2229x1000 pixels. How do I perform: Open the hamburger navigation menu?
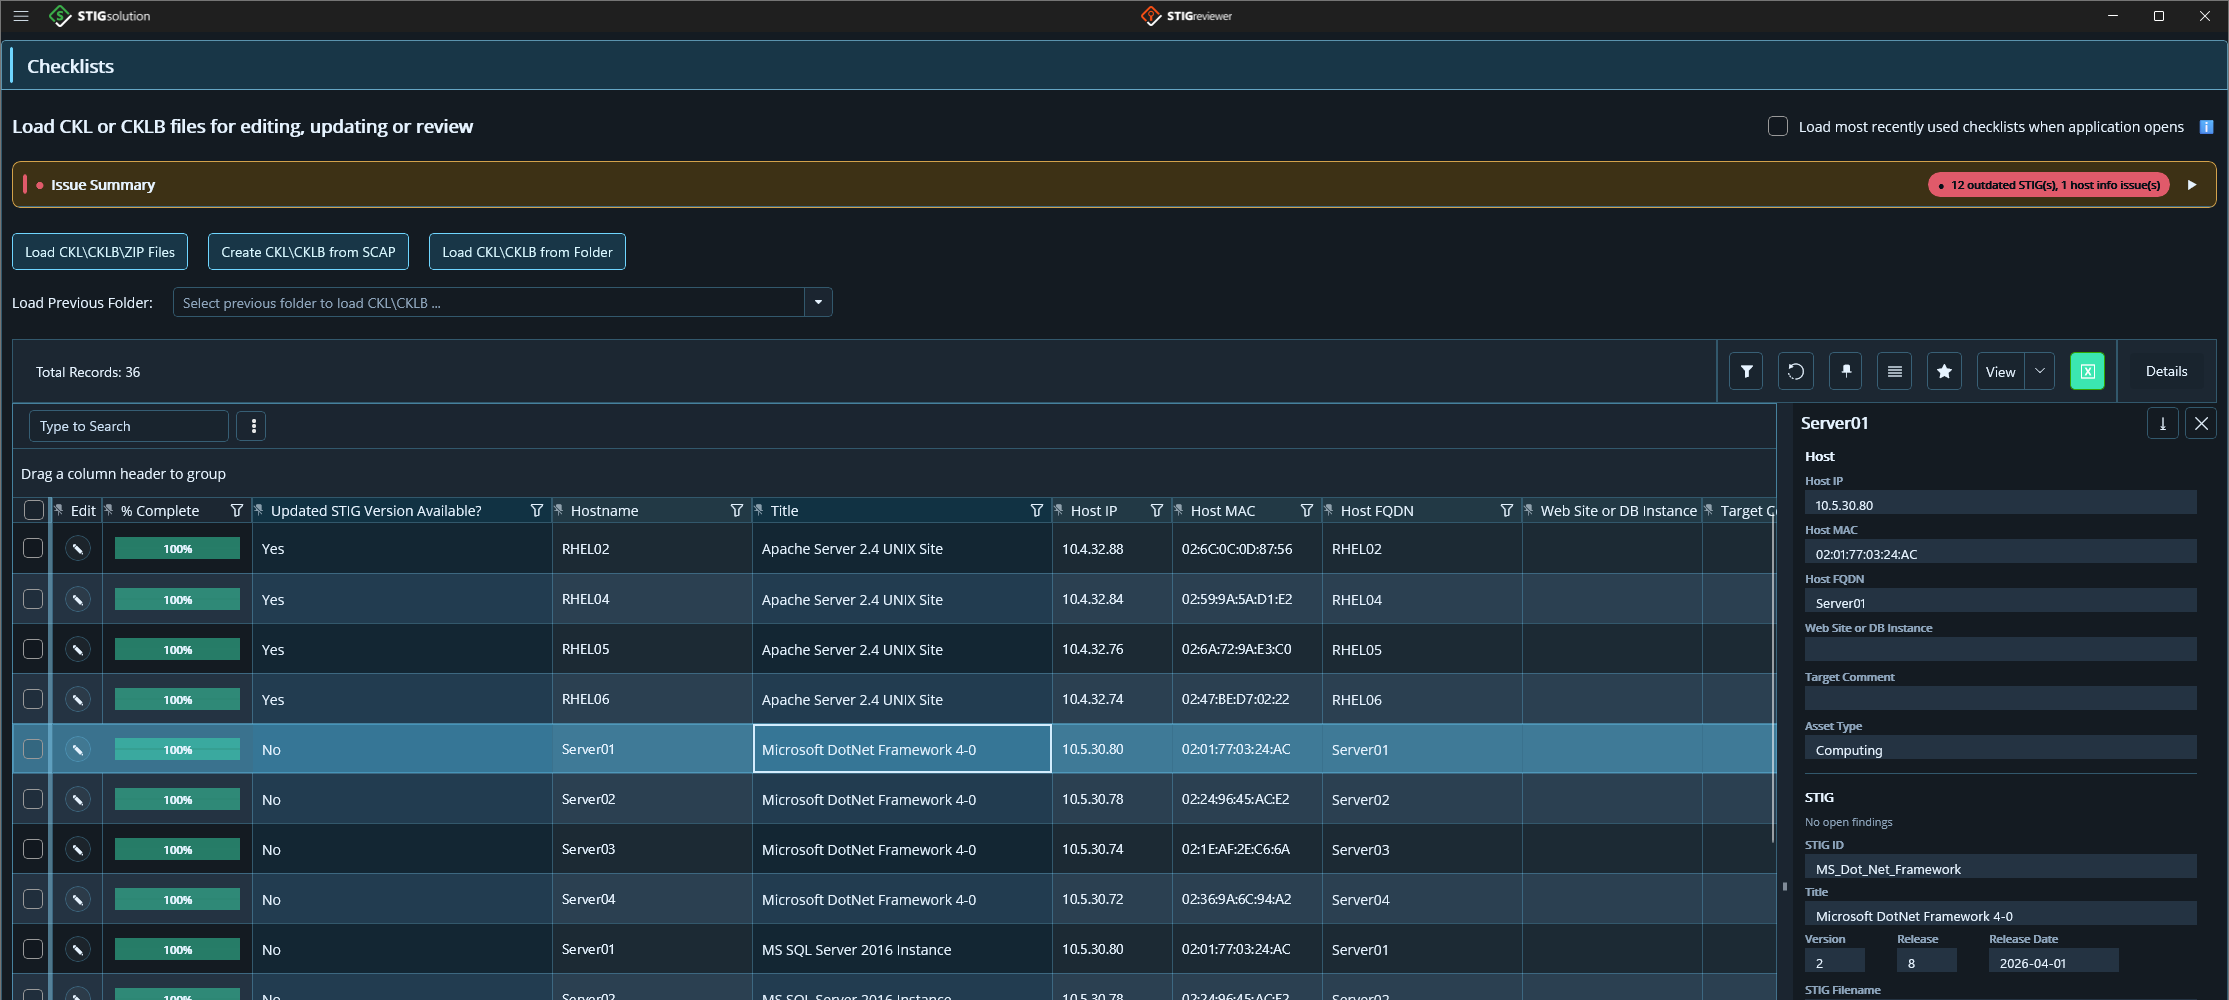20,16
